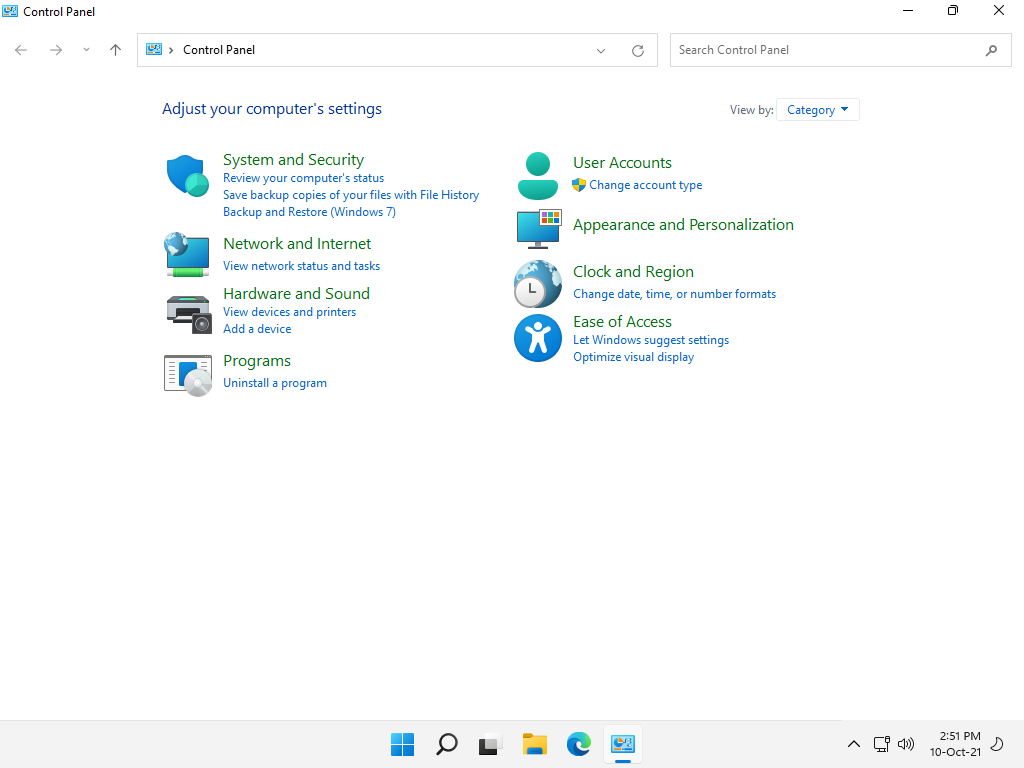Open the Start menu
The height and width of the screenshot is (768, 1024).
click(x=402, y=744)
